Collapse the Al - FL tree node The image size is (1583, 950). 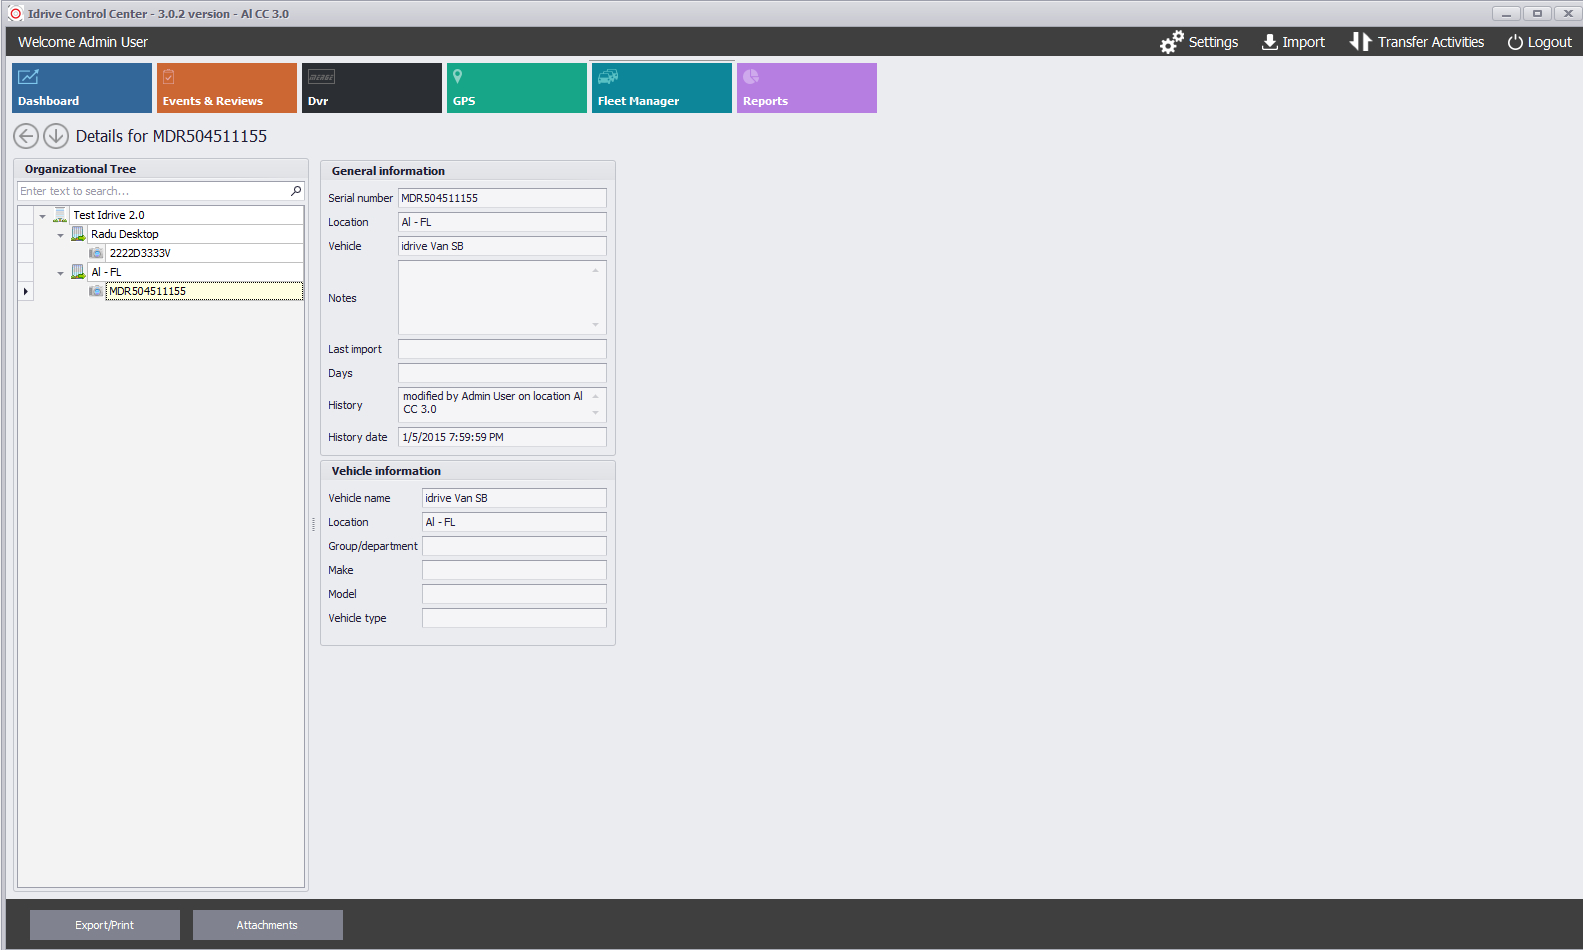pos(60,273)
